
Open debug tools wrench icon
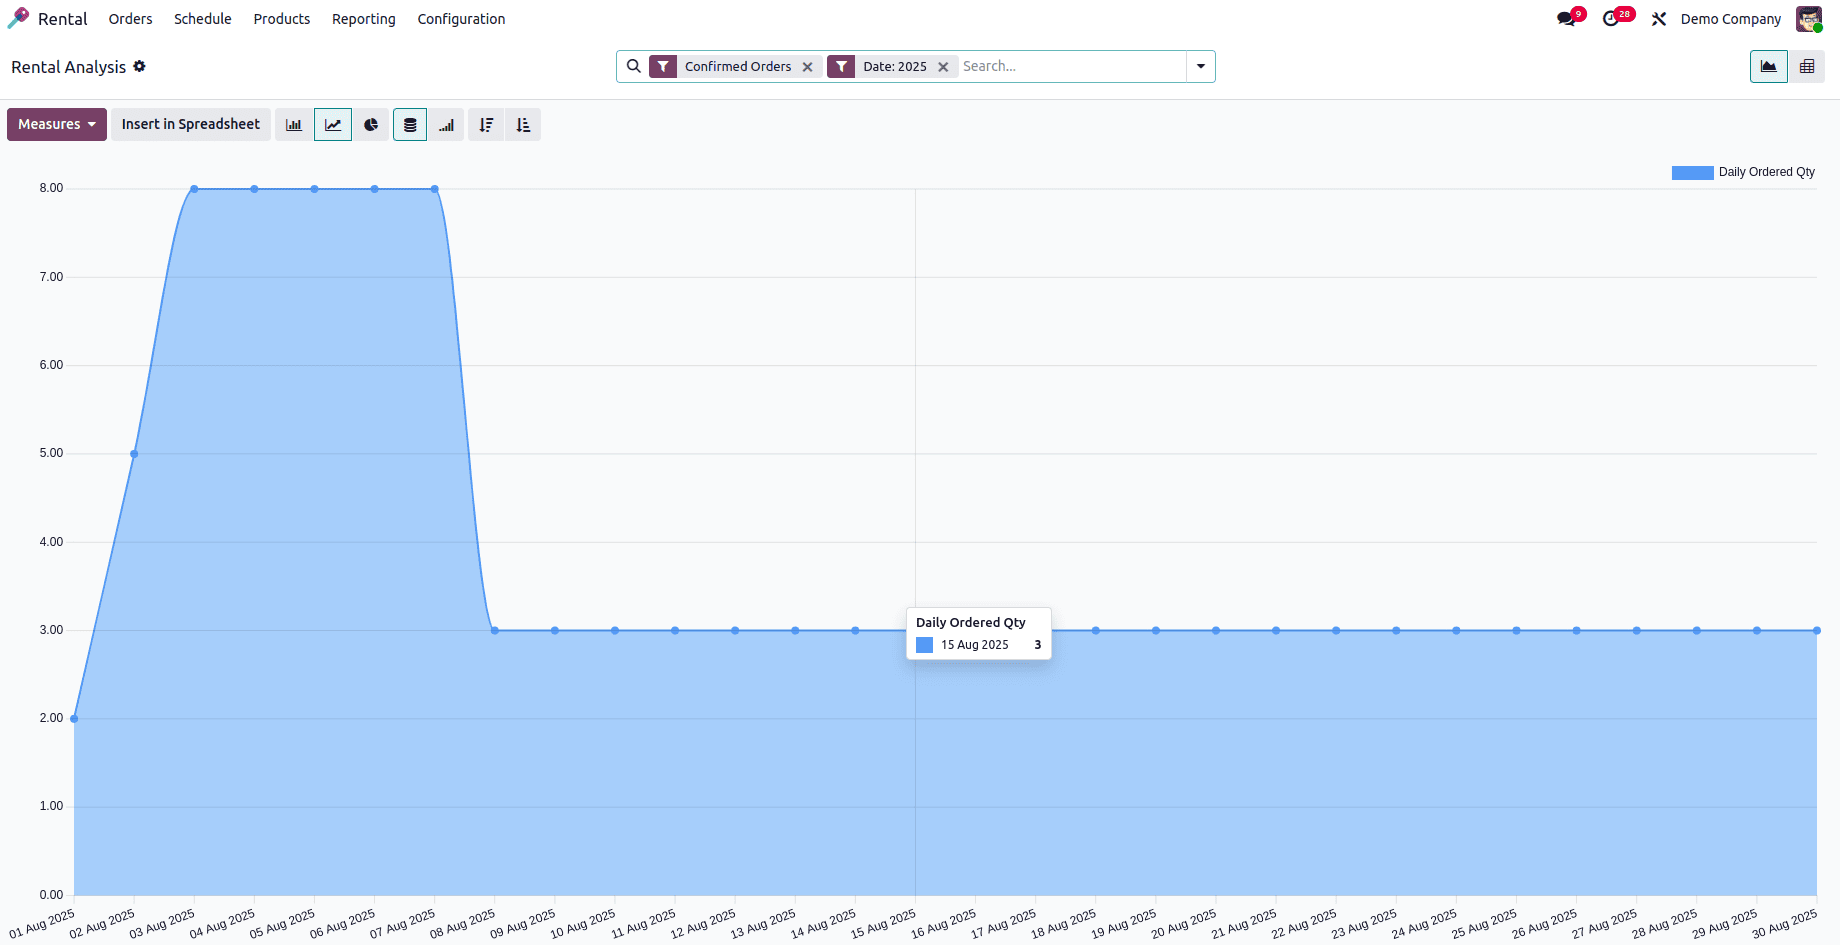click(1659, 19)
